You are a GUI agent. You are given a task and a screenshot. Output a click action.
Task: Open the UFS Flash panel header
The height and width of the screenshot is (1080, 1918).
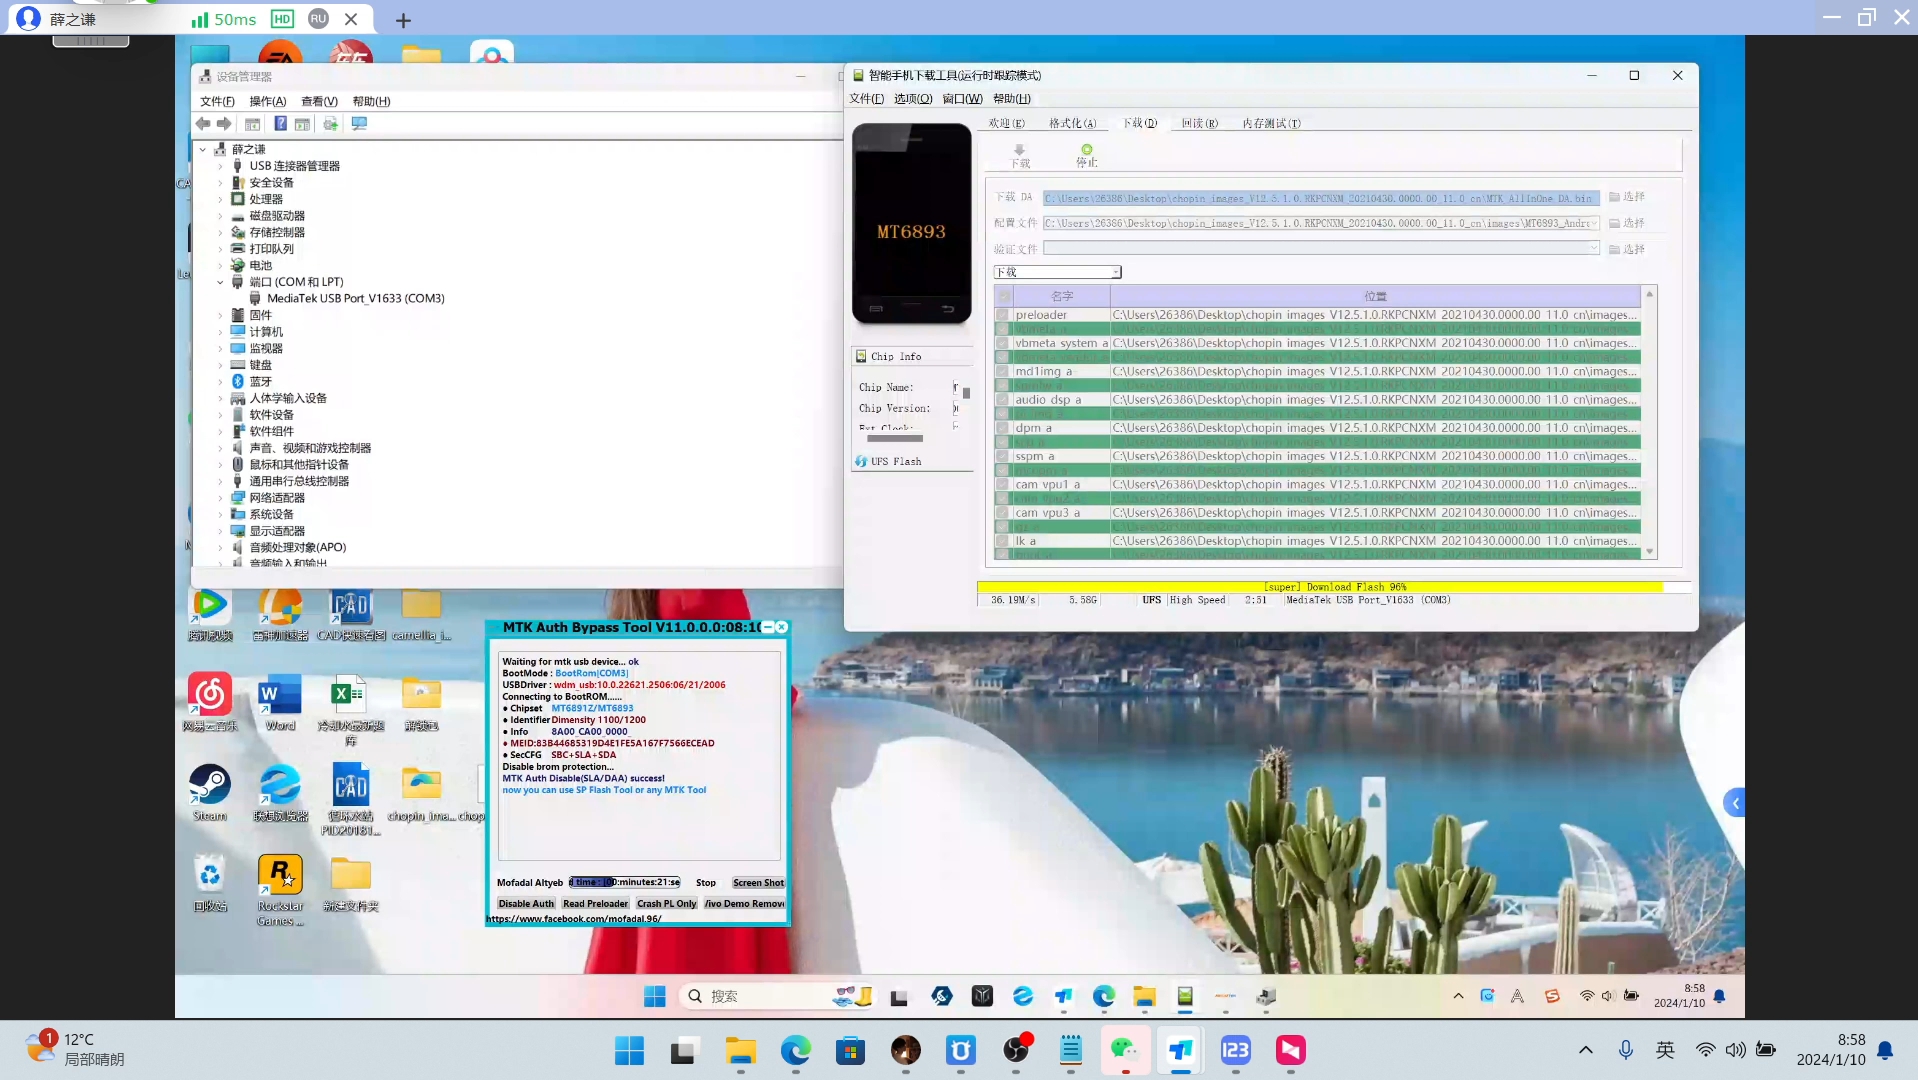(x=912, y=461)
